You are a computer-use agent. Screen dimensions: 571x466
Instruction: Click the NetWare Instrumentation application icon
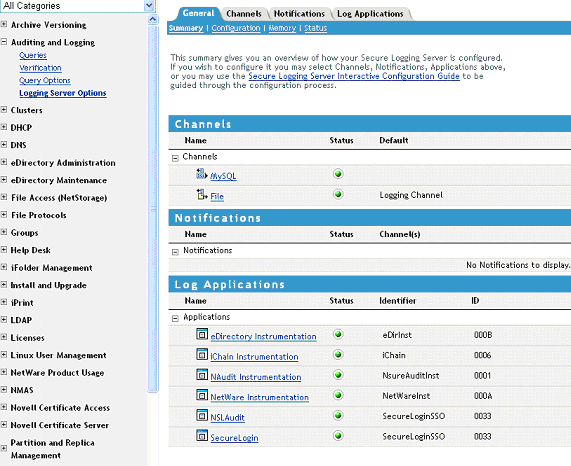tap(202, 395)
